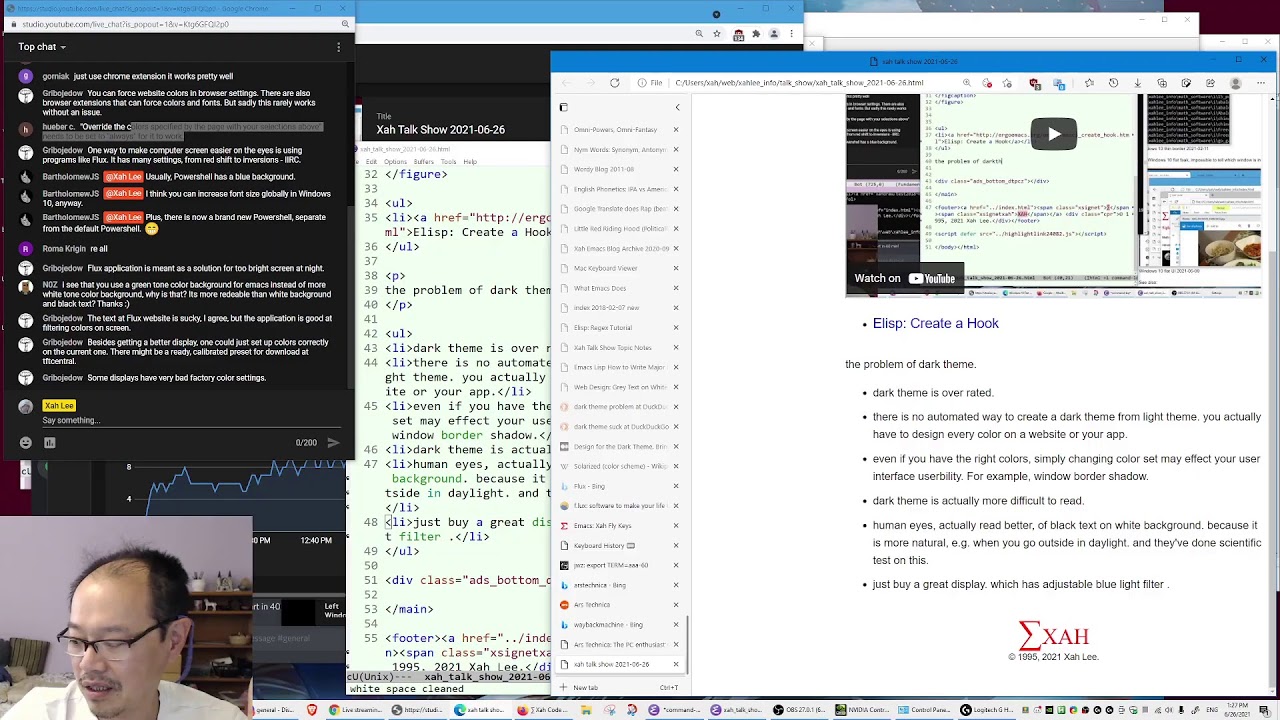Click the Edge refresh button
Screen dimensions: 1280x720
point(614,83)
